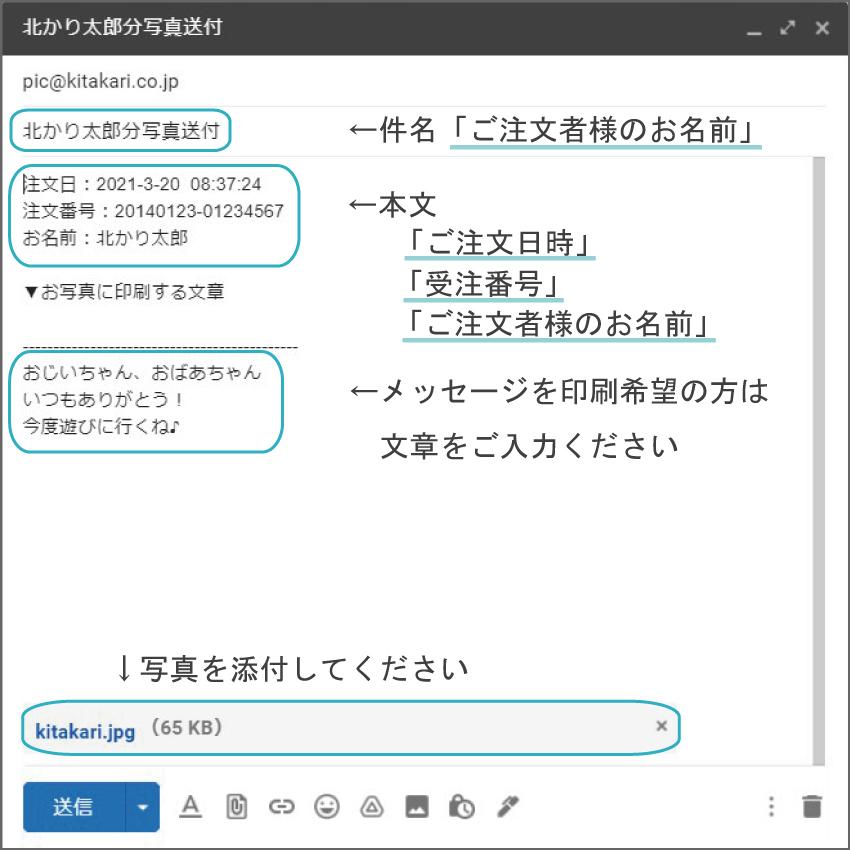This screenshot has width=850, height=850.
Task: Remove the kitakari.jpg attachment
Action: [661, 726]
